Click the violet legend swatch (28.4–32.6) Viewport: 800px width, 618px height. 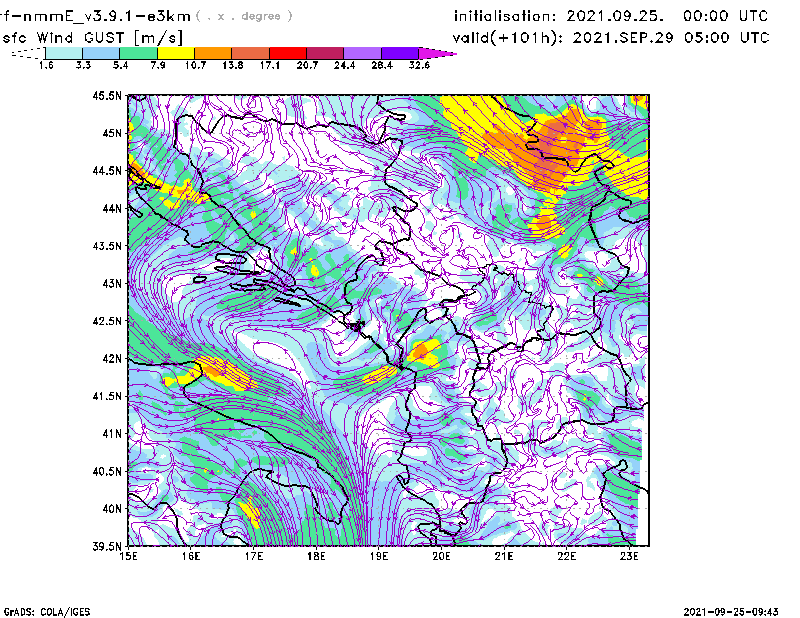point(399,53)
